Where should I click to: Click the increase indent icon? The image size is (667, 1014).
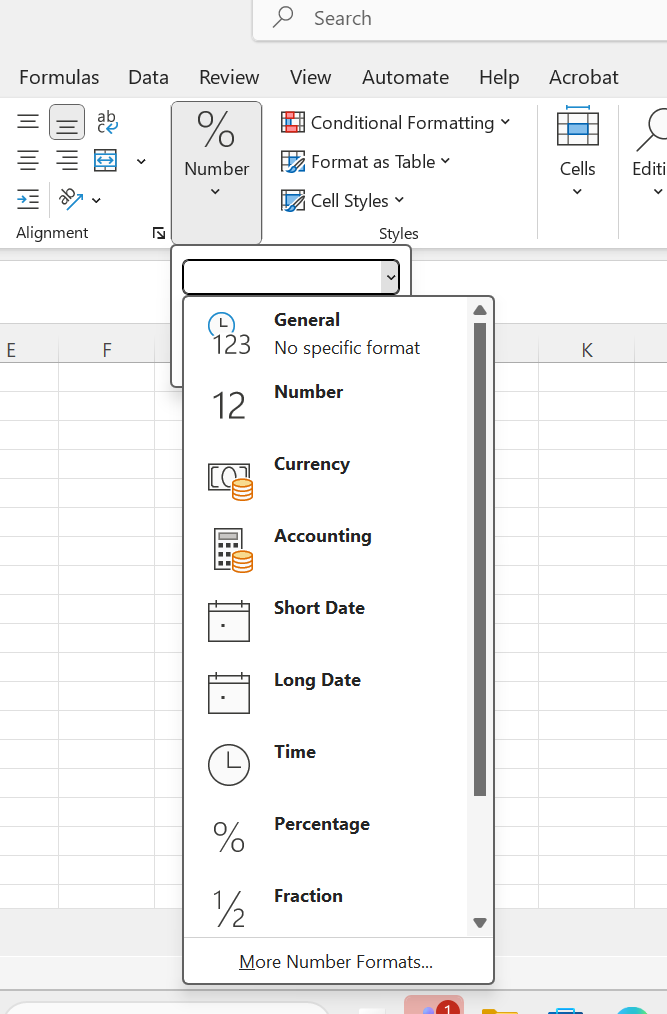(x=28, y=199)
